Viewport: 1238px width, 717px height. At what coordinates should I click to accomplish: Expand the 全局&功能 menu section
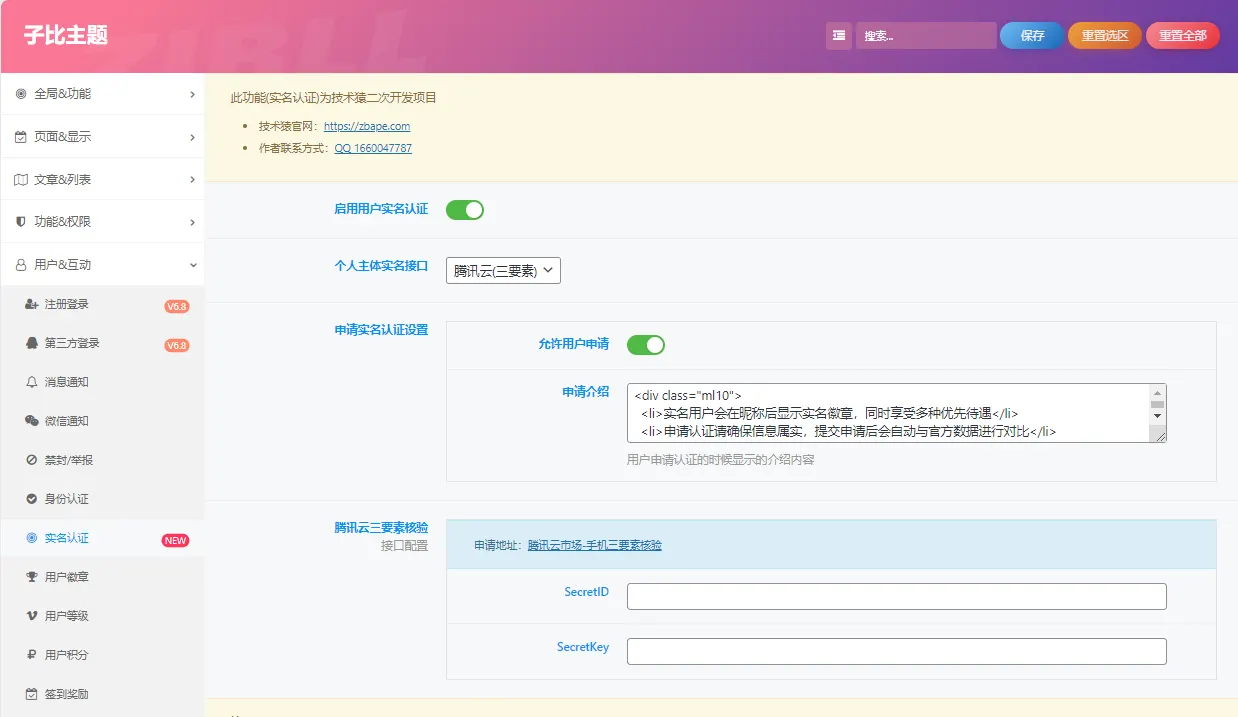click(x=102, y=94)
